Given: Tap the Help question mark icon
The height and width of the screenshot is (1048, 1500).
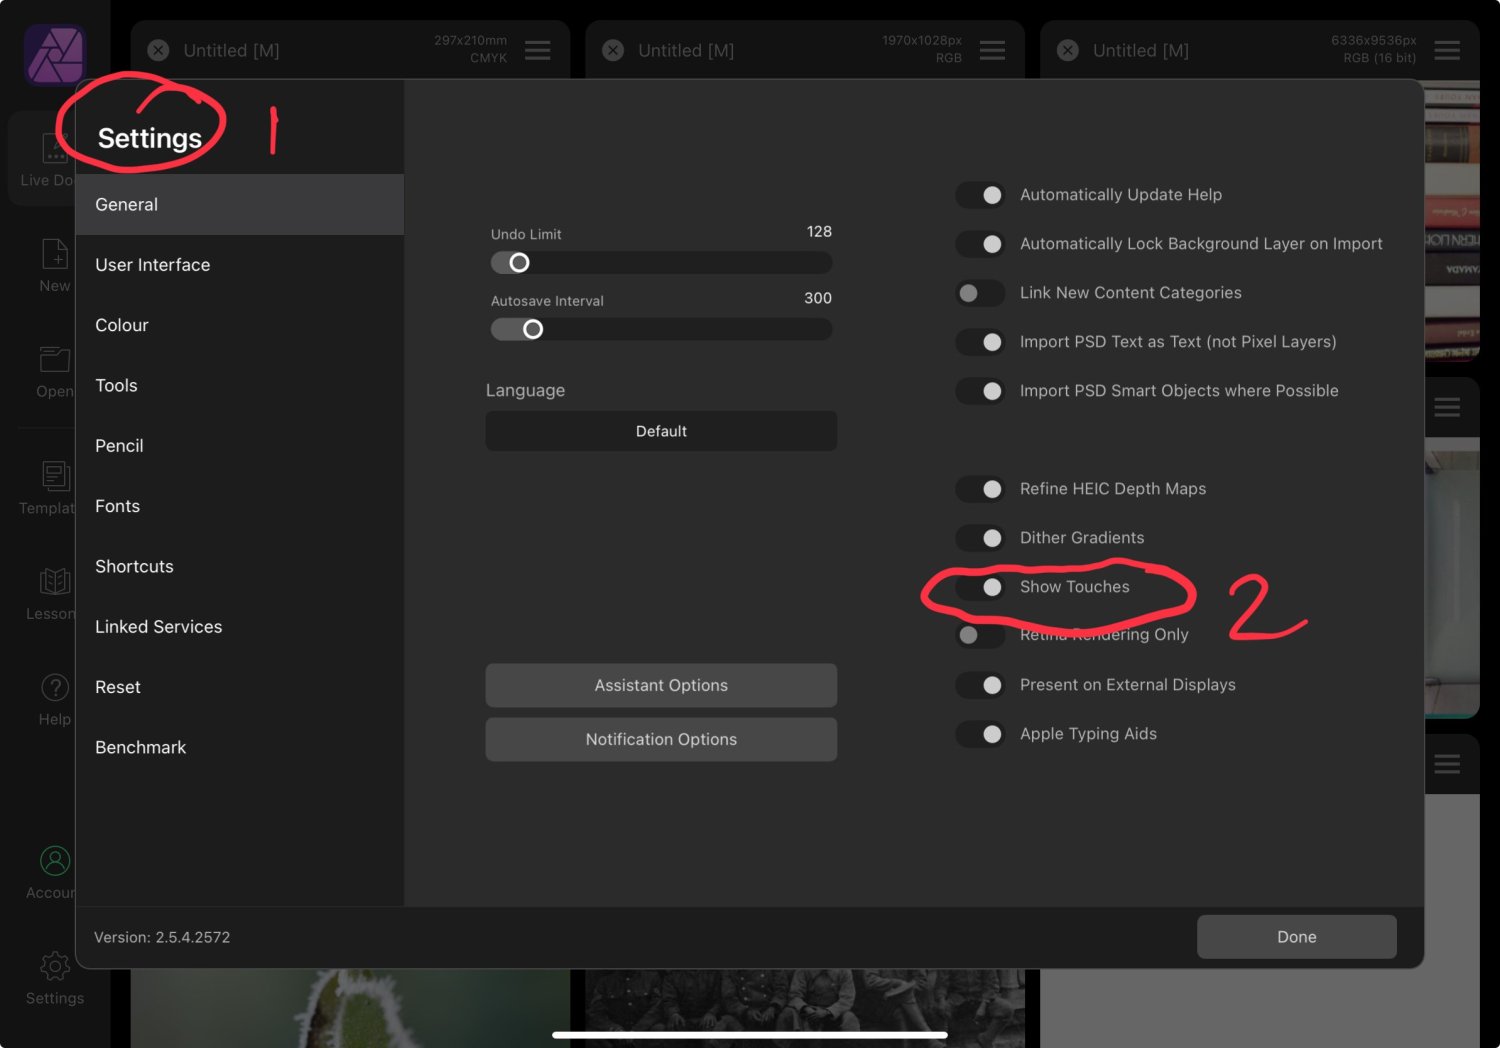Looking at the screenshot, I should (55, 687).
